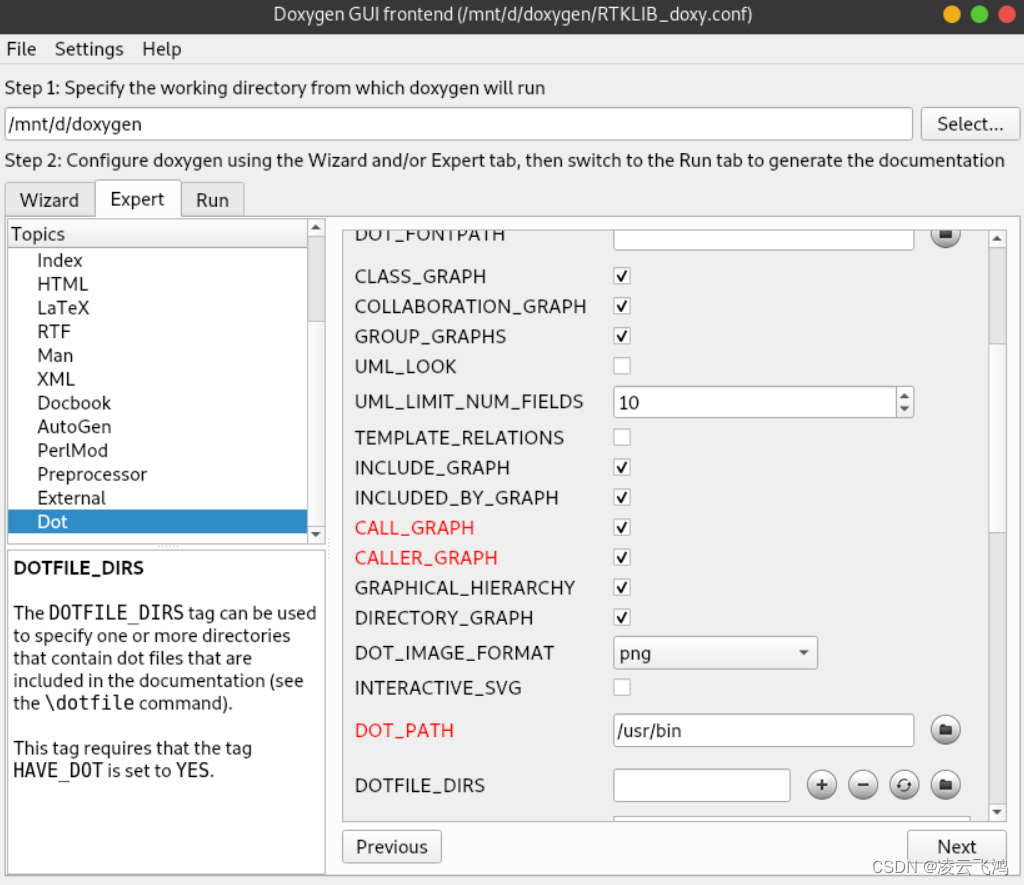This screenshot has height=885, width=1024.
Task: Open the Help menu
Action: (161, 49)
